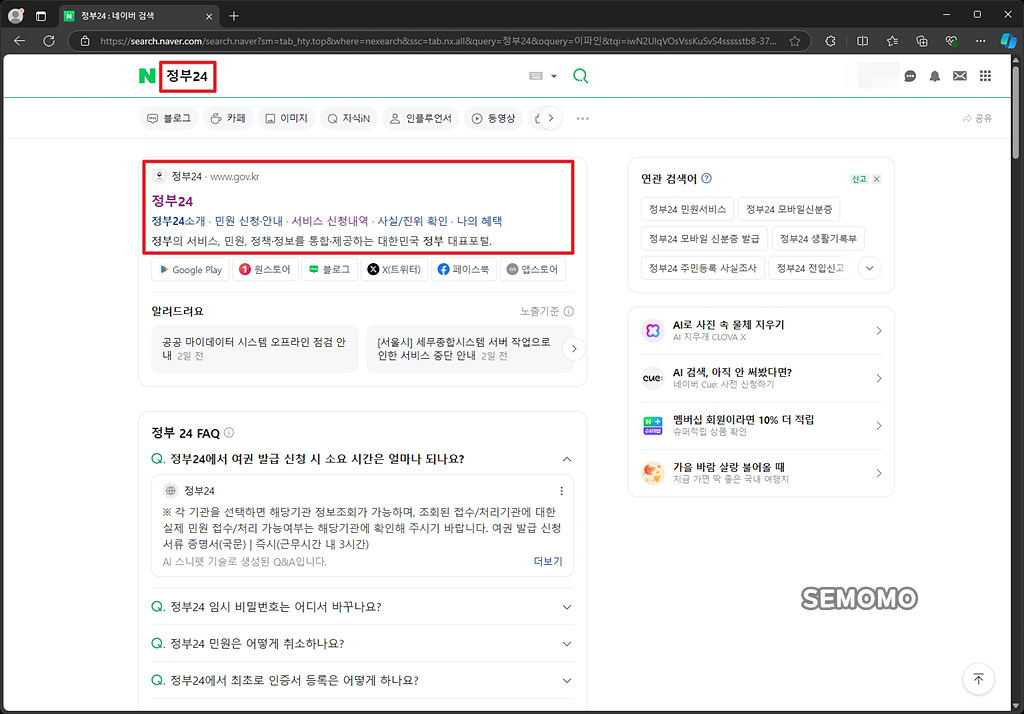Open AI로 사진 속 물체 지우기 promo

(761, 331)
